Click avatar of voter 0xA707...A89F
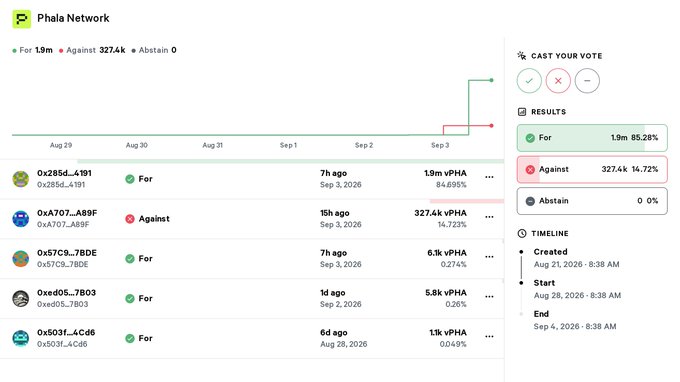This screenshot has width=680, height=382. pyautogui.click(x=20, y=219)
